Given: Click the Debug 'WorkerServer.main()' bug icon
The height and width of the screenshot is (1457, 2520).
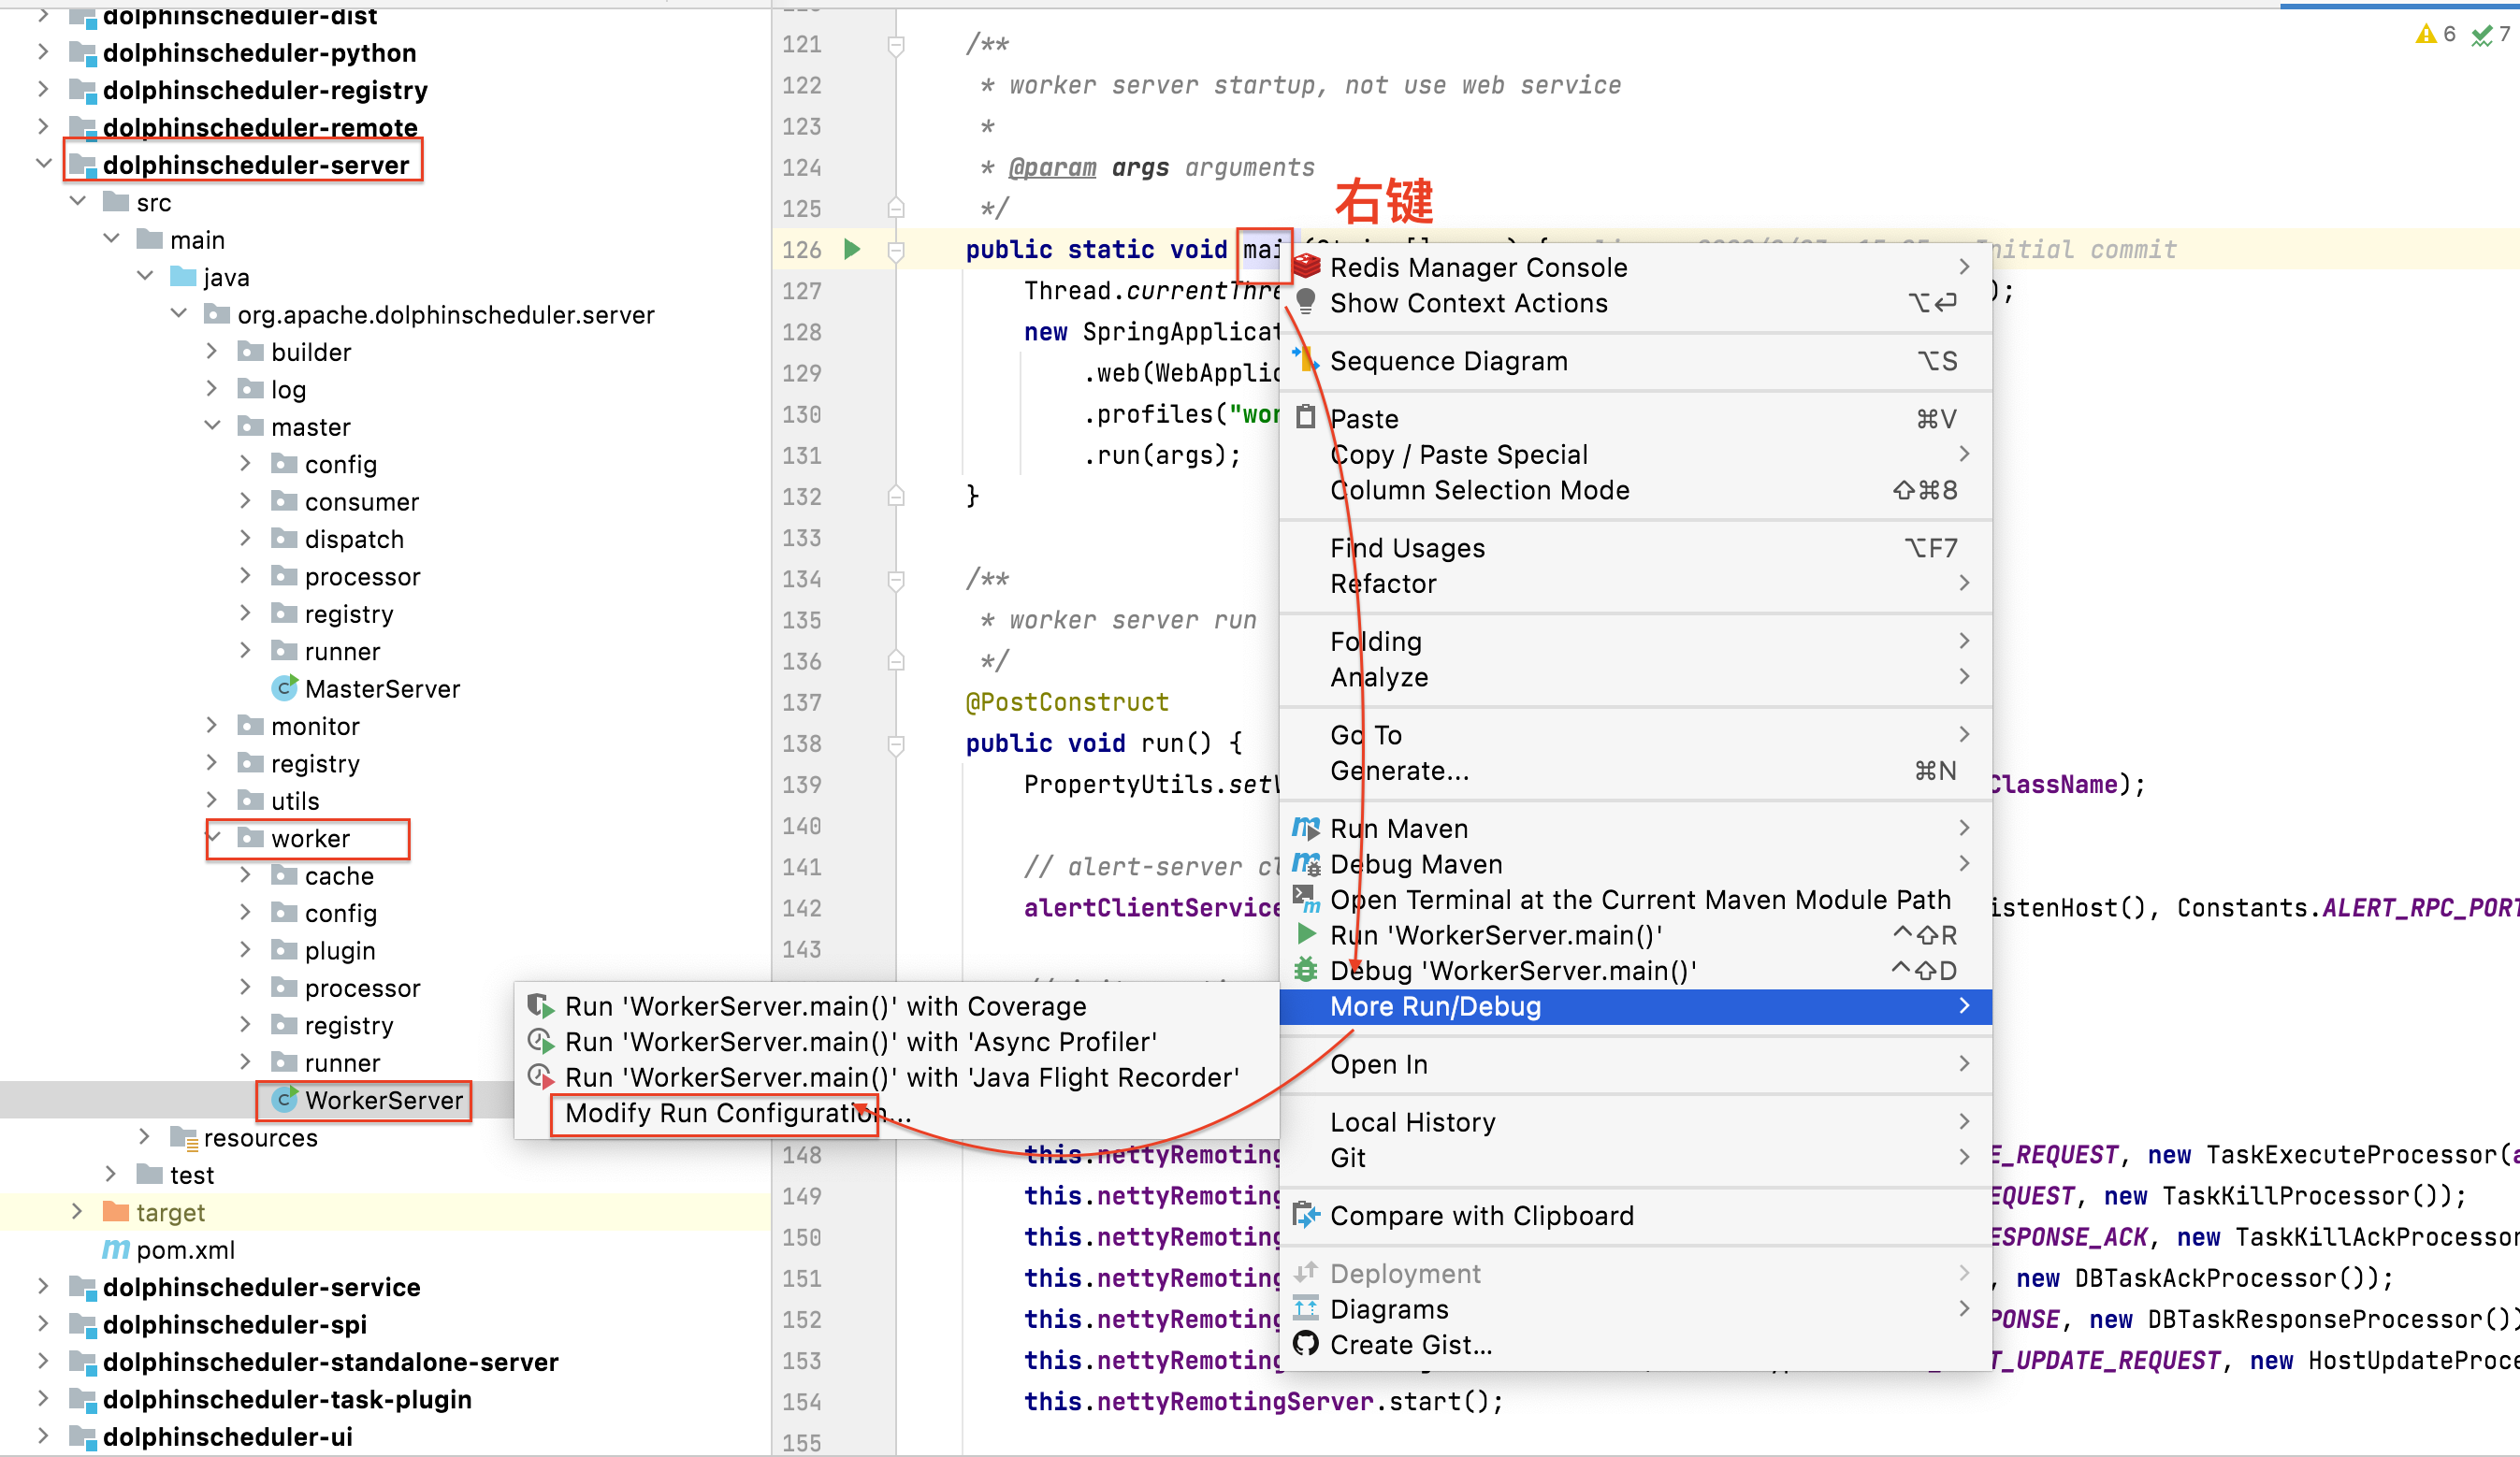Looking at the screenshot, I should [1306, 969].
